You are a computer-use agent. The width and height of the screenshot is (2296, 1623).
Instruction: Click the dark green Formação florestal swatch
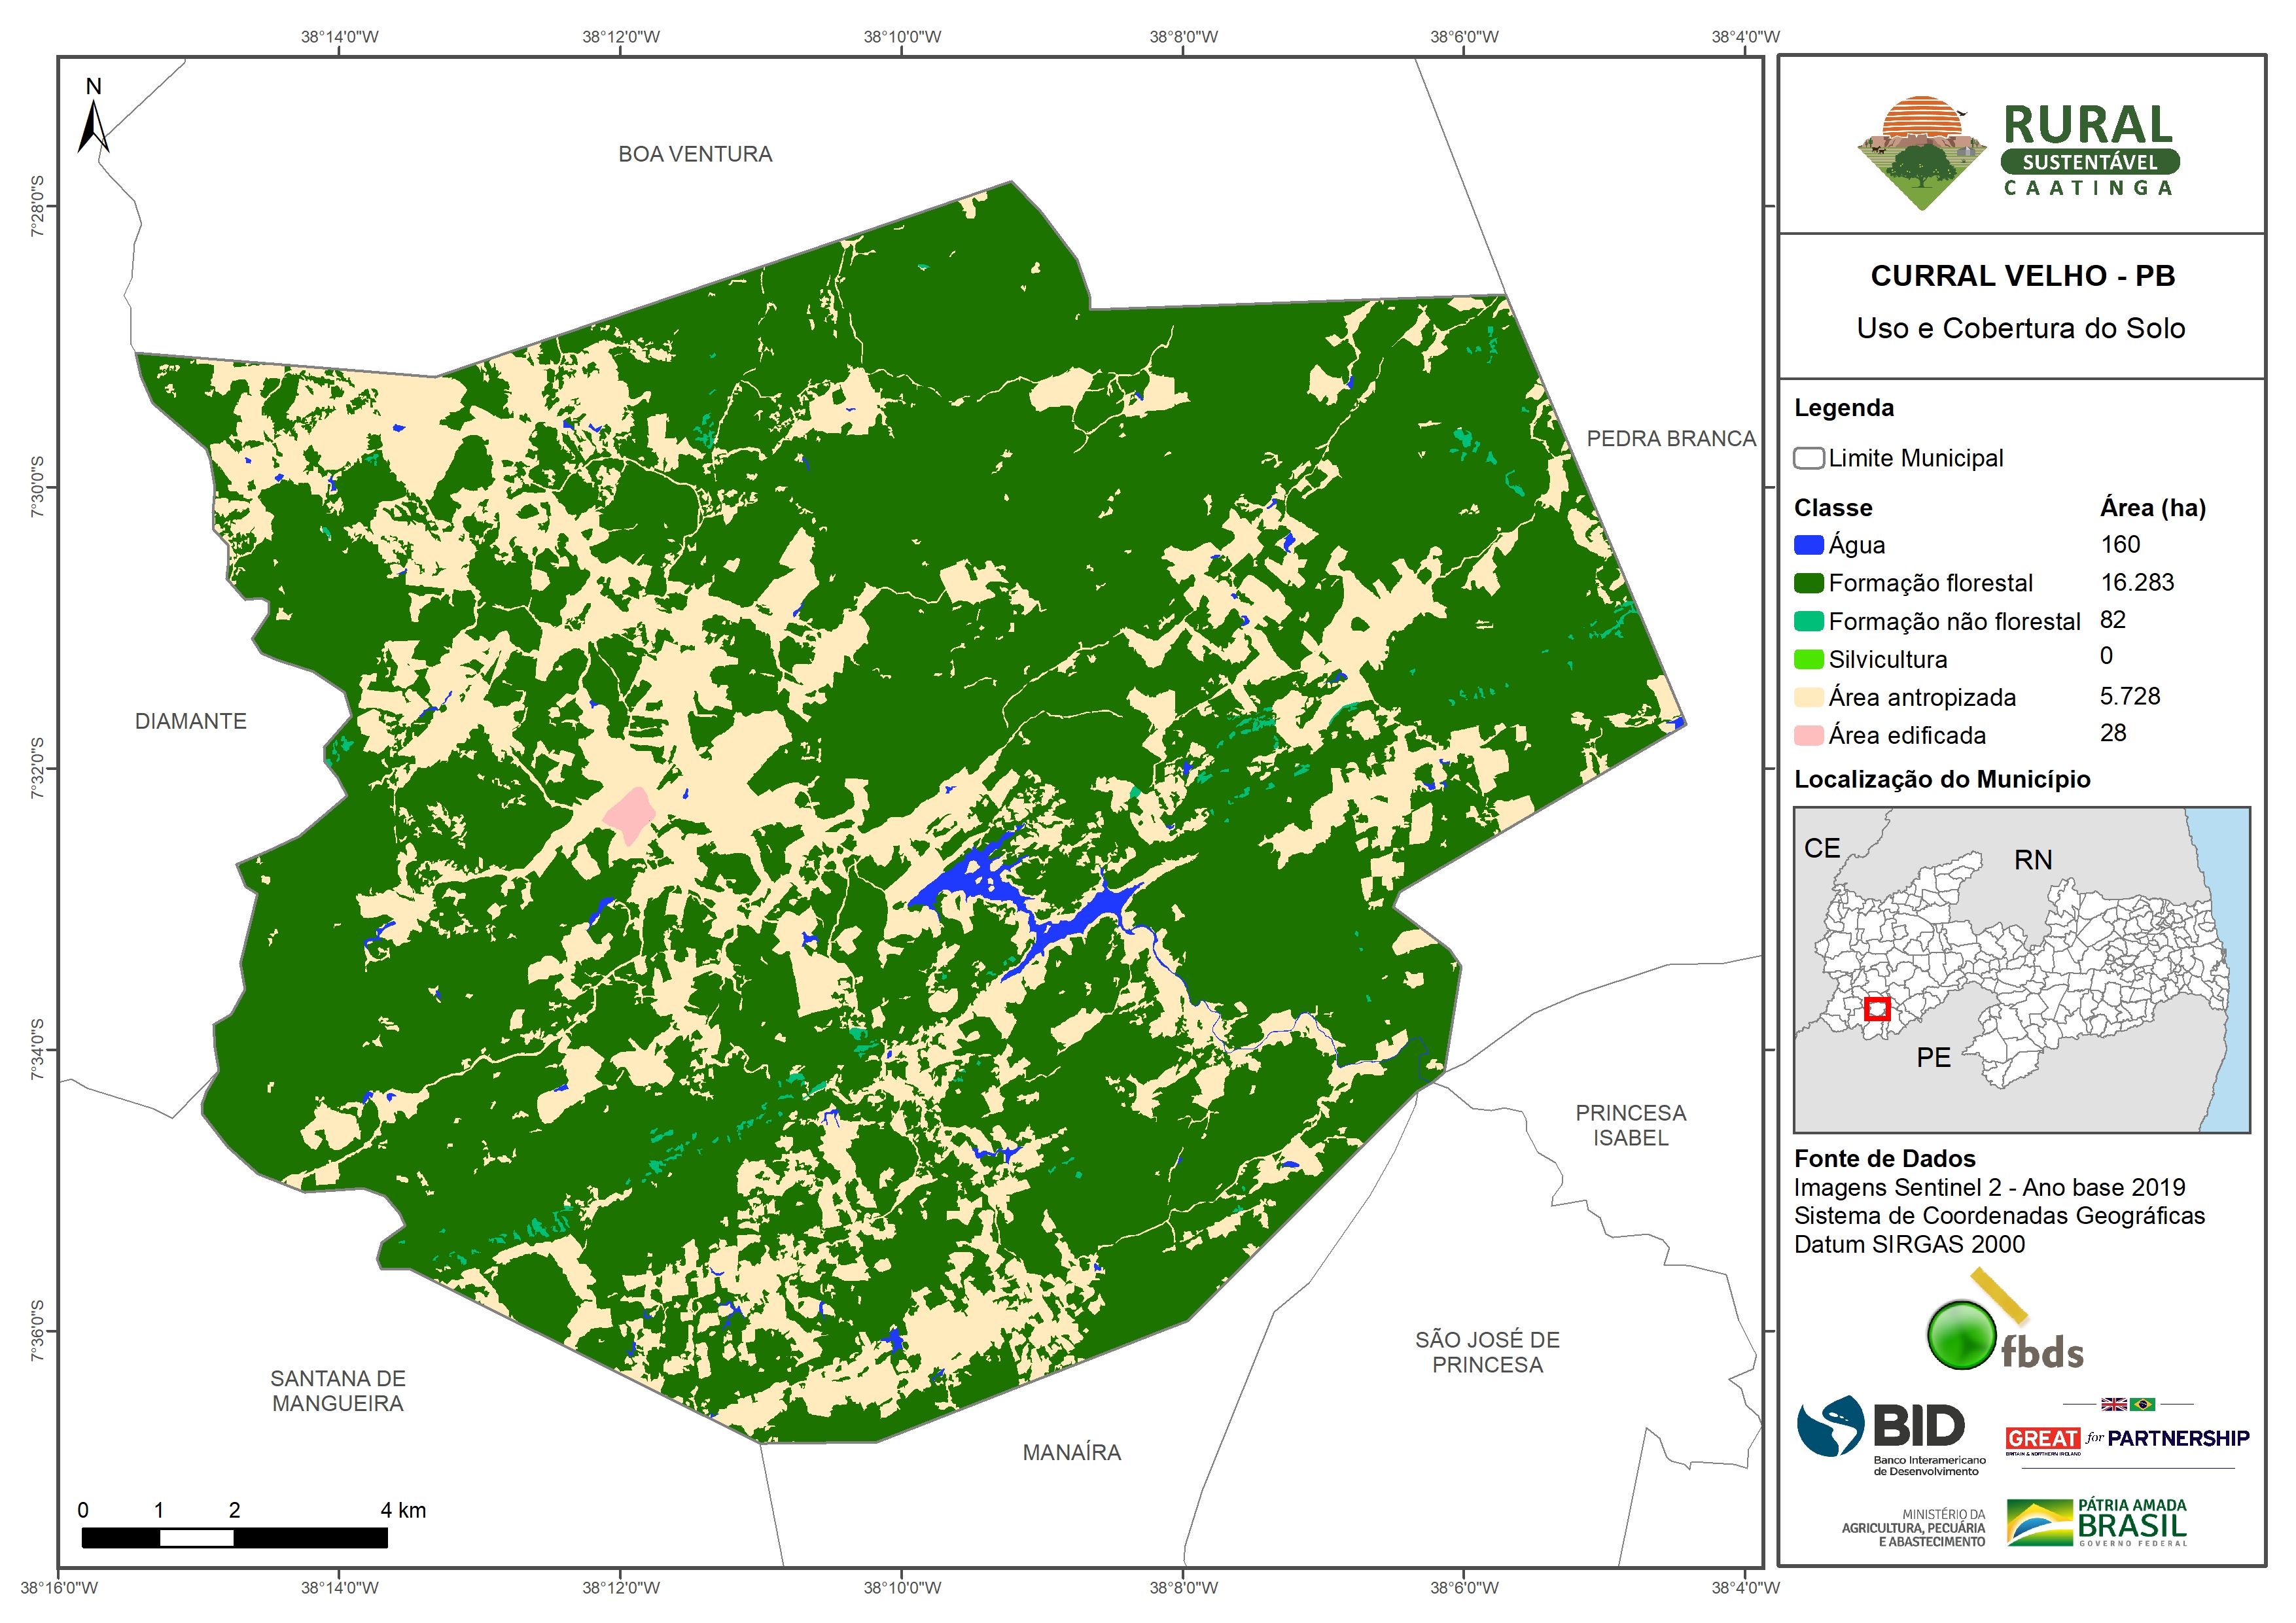(1808, 583)
